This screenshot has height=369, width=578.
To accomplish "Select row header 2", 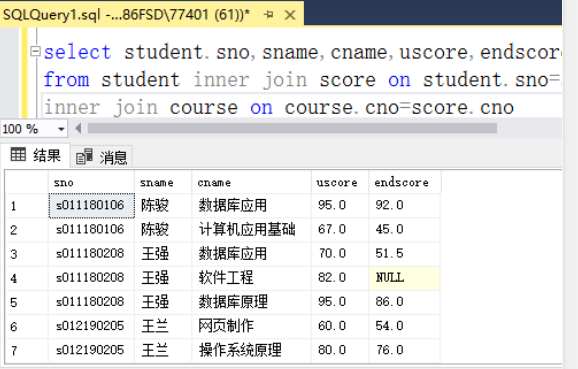I will (x=27, y=230).
